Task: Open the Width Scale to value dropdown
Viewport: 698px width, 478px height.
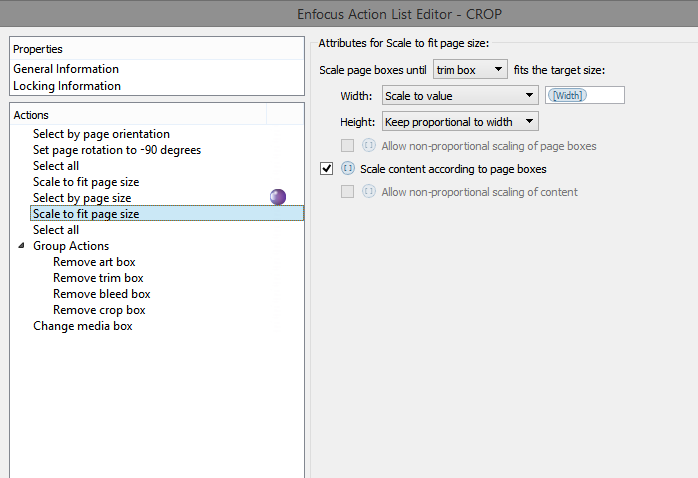Action: pyautogui.click(x=460, y=95)
